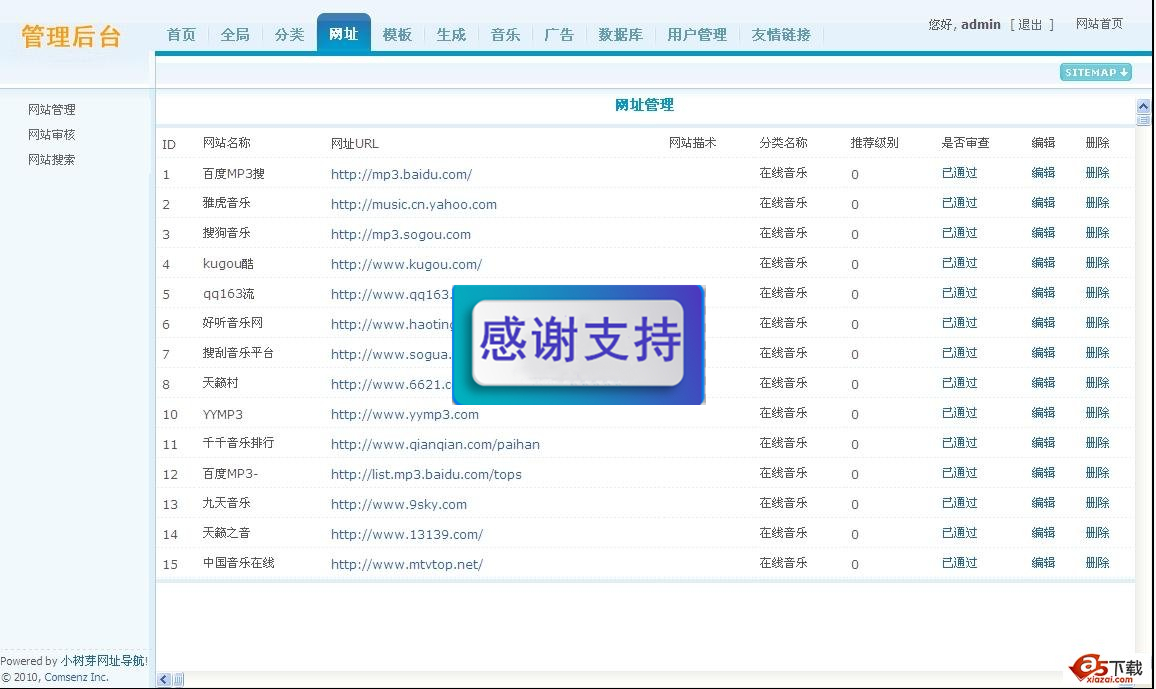Viewport: 1156px width, 689px height.
Task: Open the qianqian.com/paihan link
Action: [x=435, y=445]
